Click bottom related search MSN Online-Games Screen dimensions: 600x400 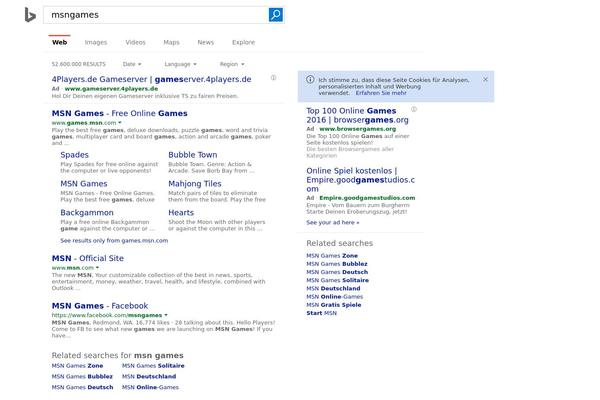click(x=150, y=387)
